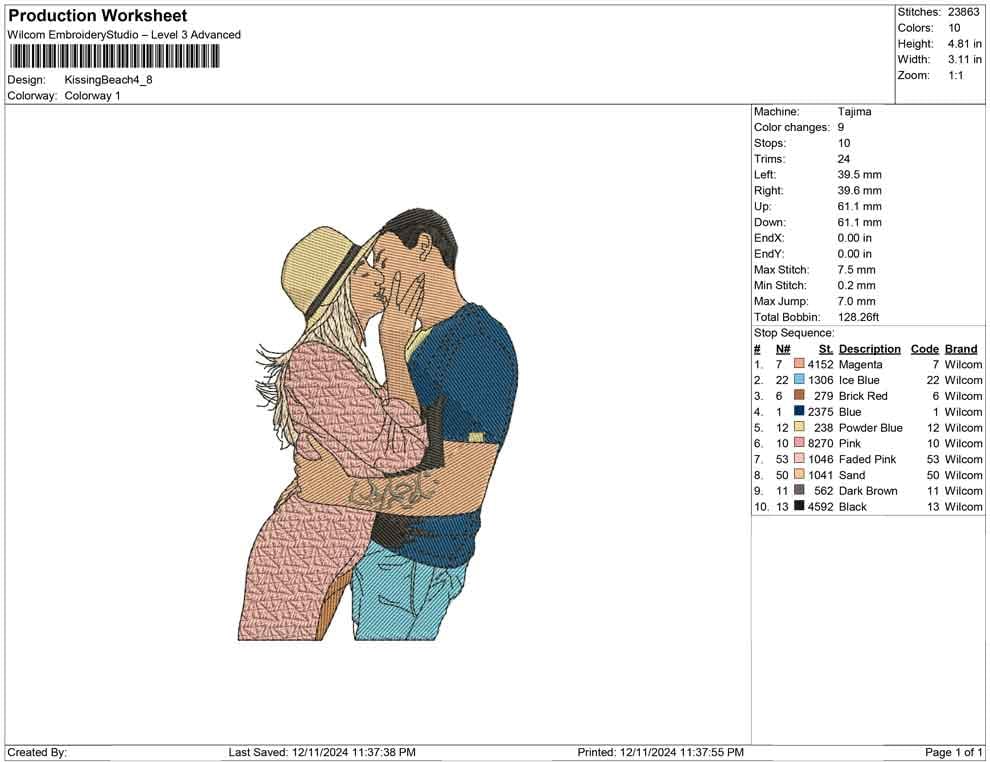This screenshot has height=762, width=990.
Task: Click the Trims value '24'
Action: click(x=844, y=159)
